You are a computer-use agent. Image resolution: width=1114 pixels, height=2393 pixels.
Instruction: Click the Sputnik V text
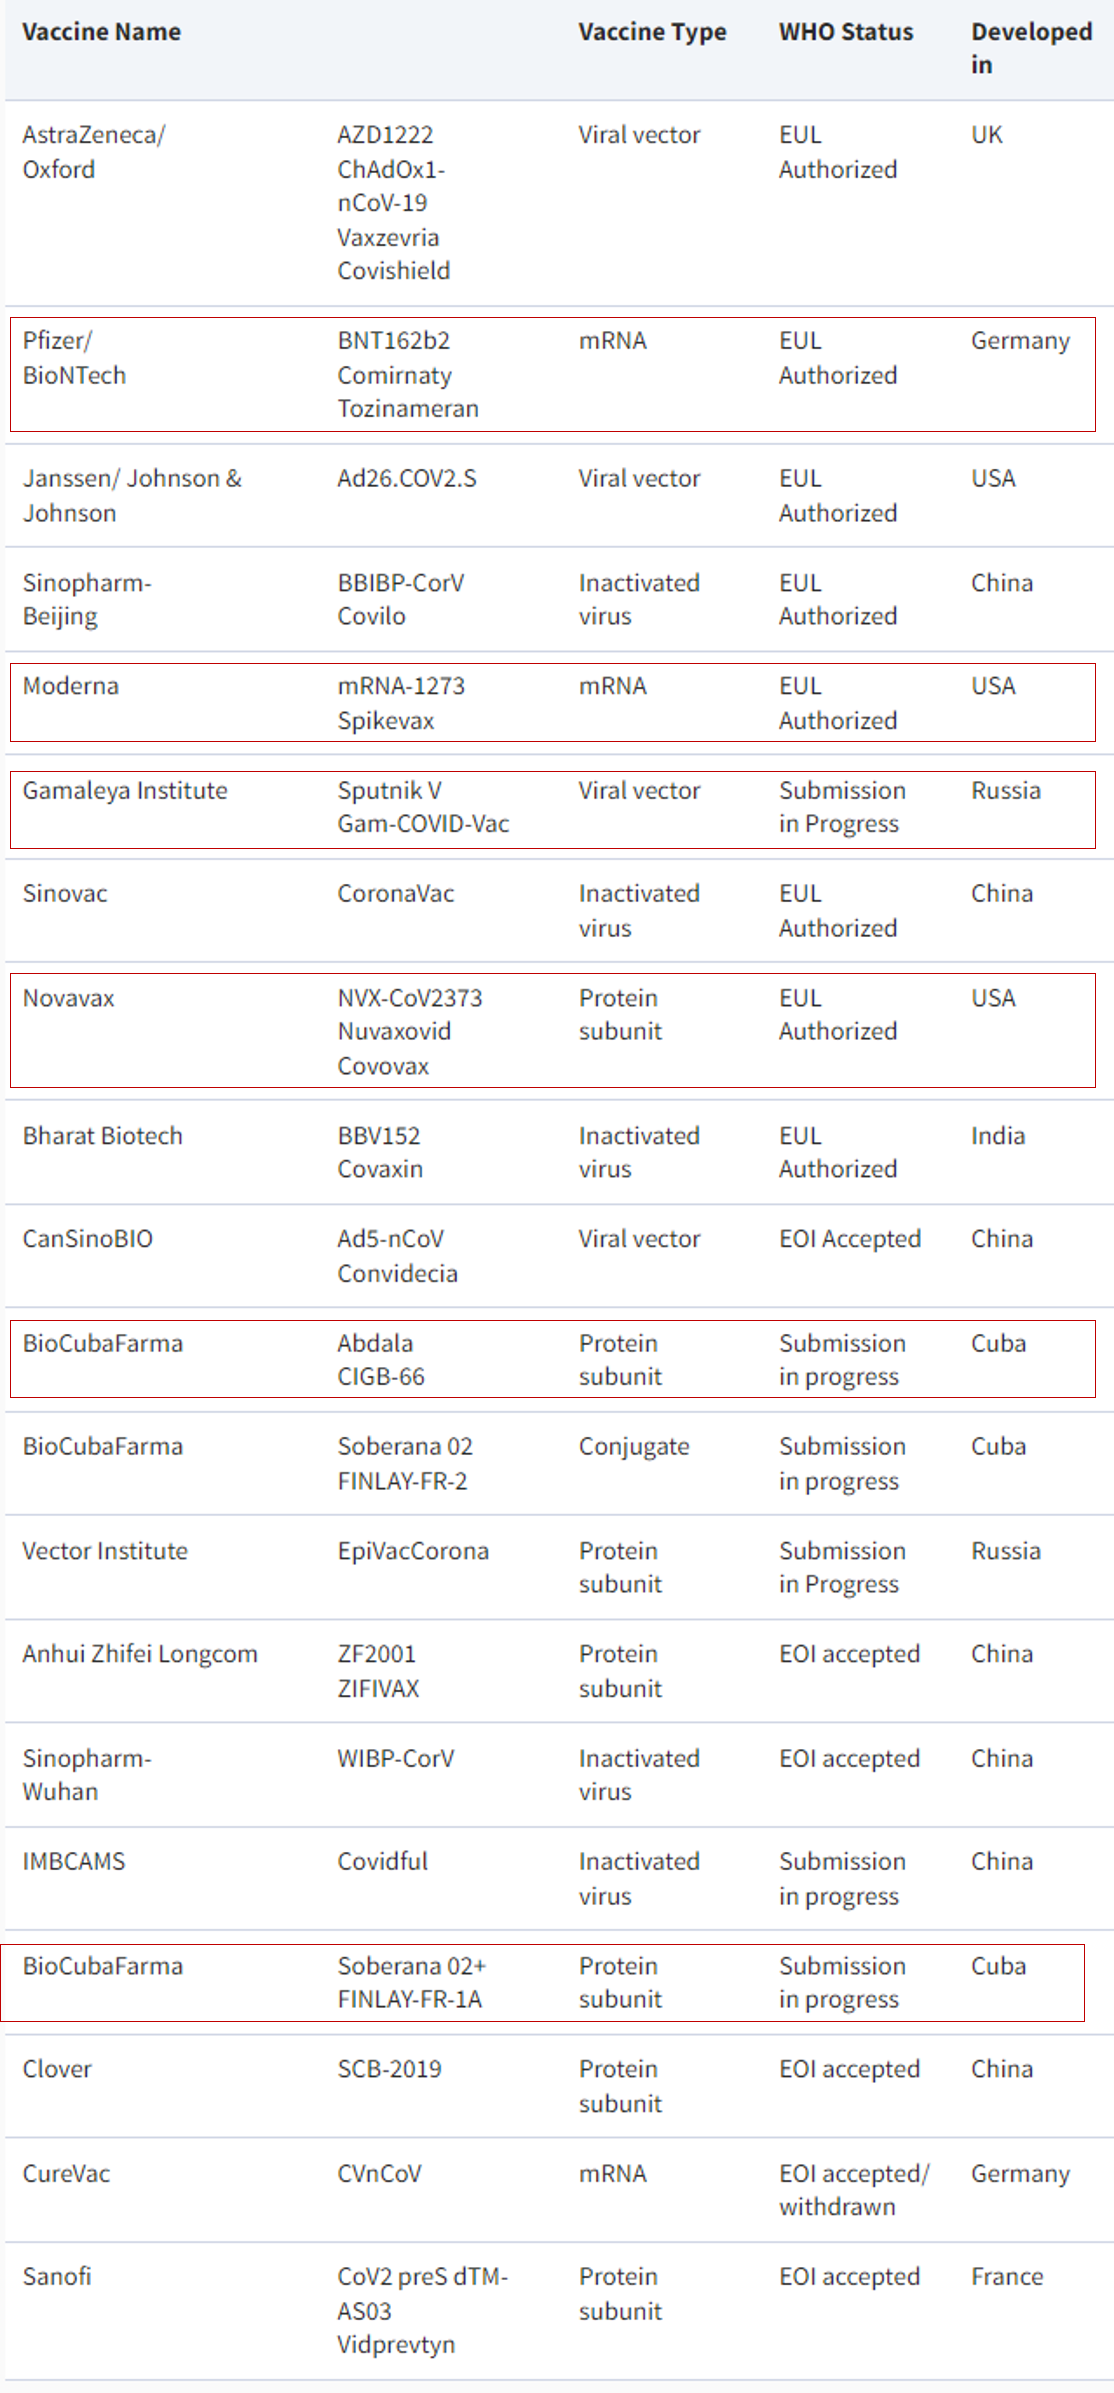point(389,790)
